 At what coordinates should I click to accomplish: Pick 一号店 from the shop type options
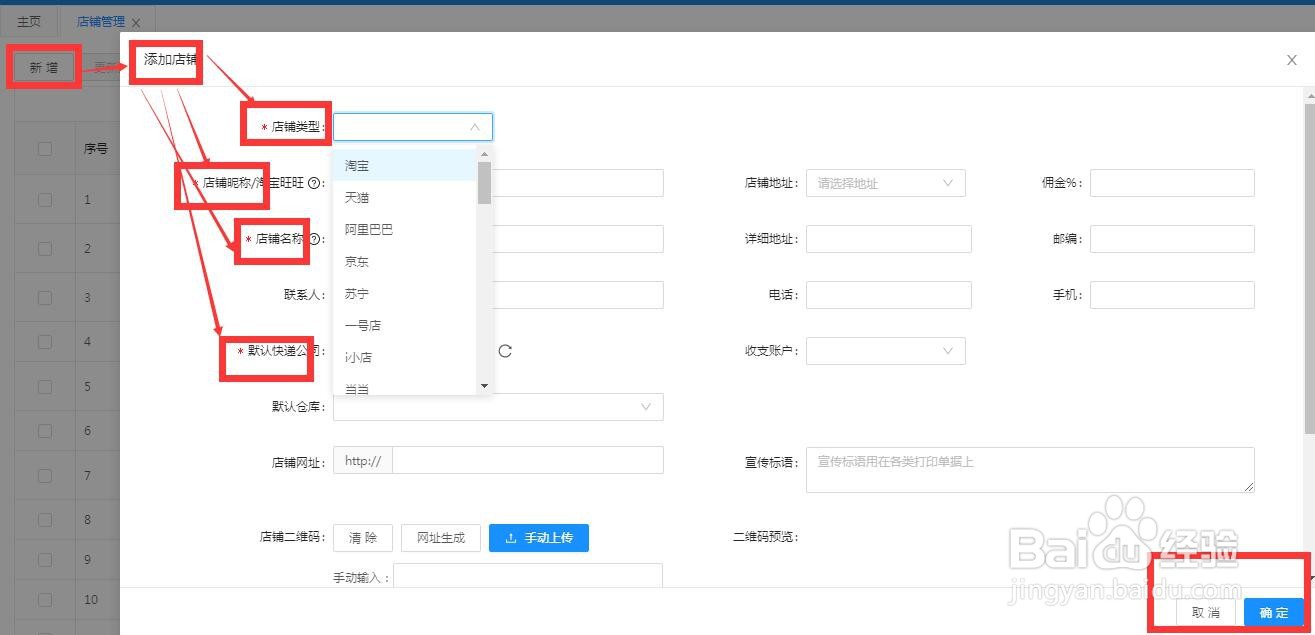pos(405,325)
